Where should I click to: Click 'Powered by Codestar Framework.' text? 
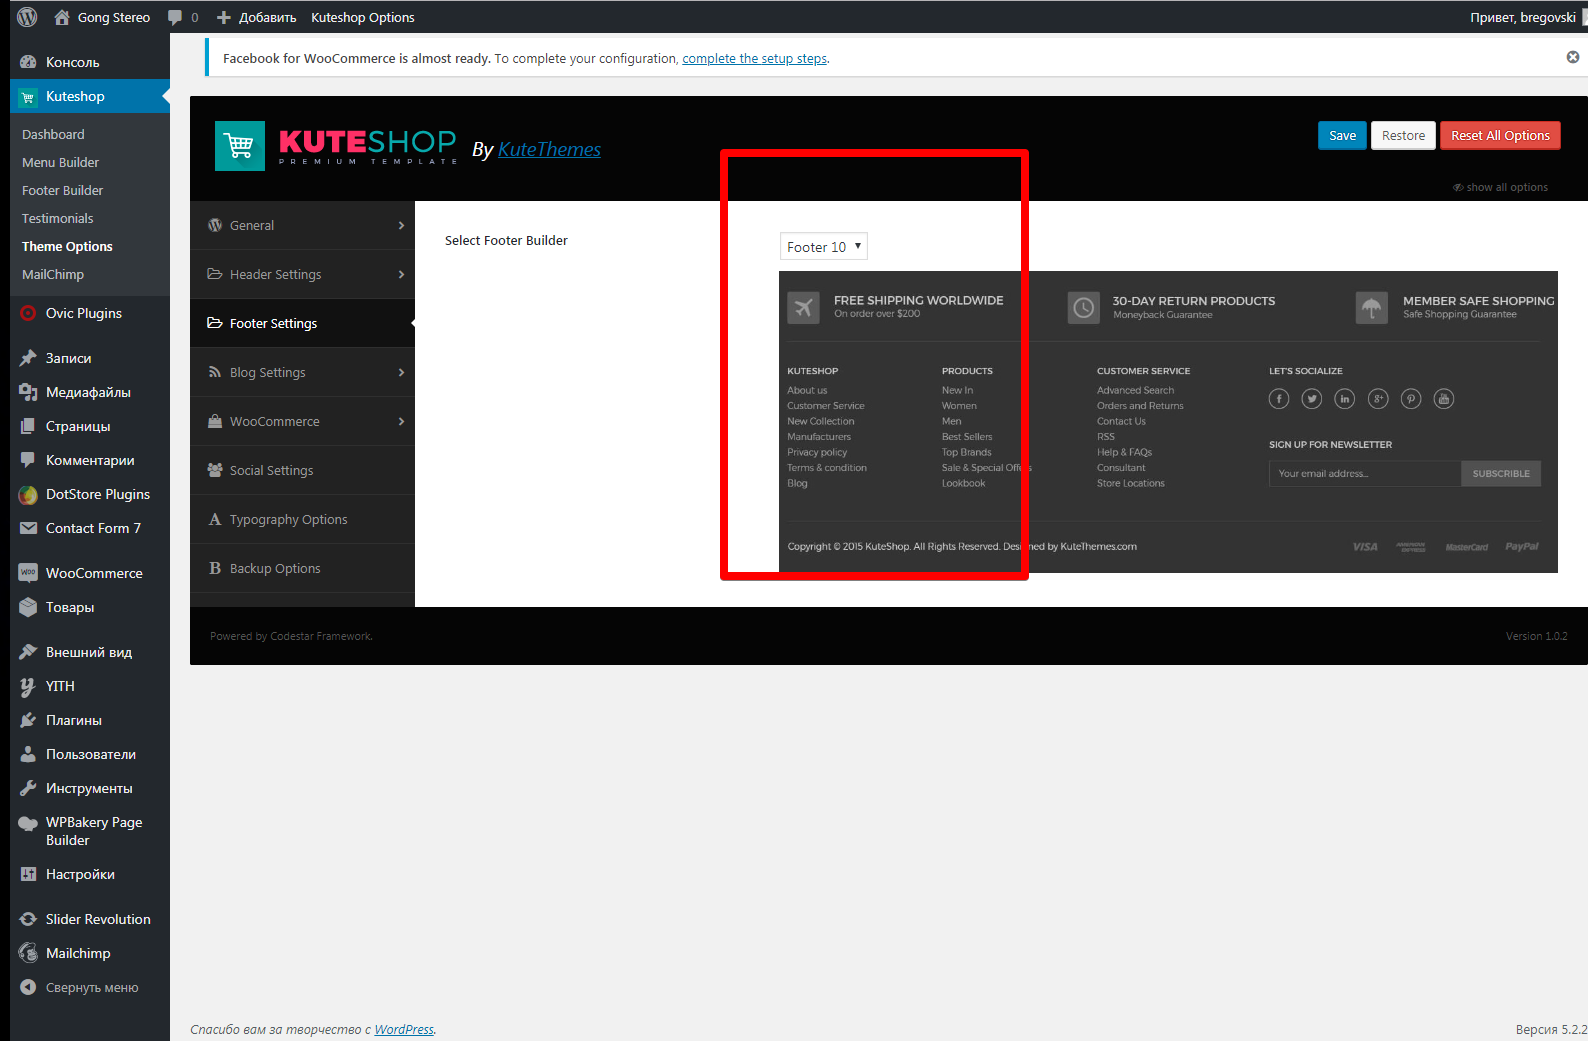(291, 636)
